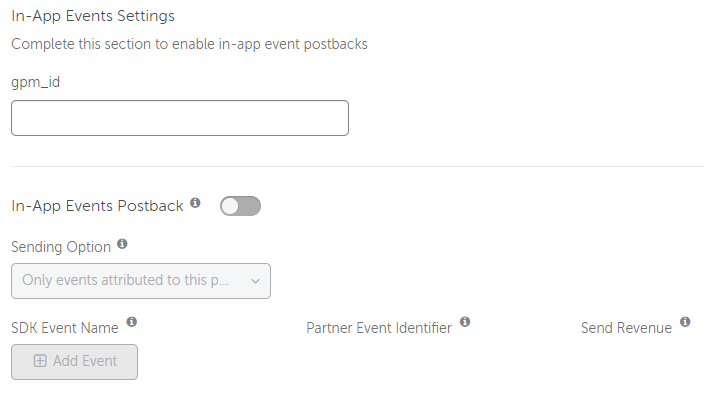Viewport: 704px width, 396px height.
Task: Click SDK Event Name info icon
Action: [x=132, y=322]
